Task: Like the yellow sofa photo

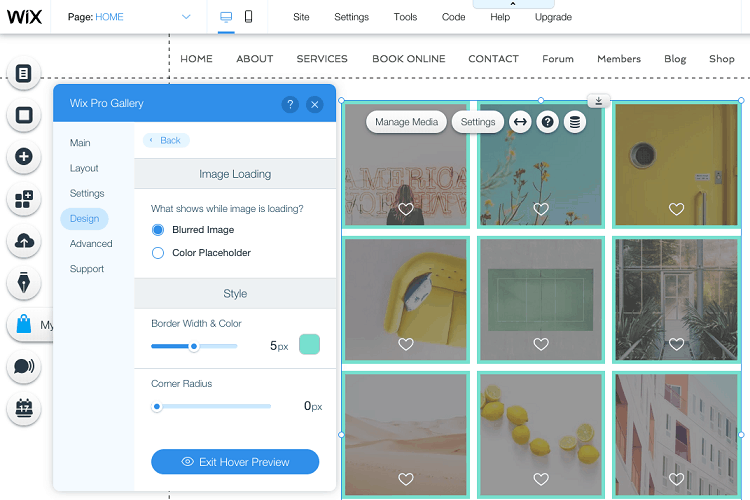Action: 406,344
